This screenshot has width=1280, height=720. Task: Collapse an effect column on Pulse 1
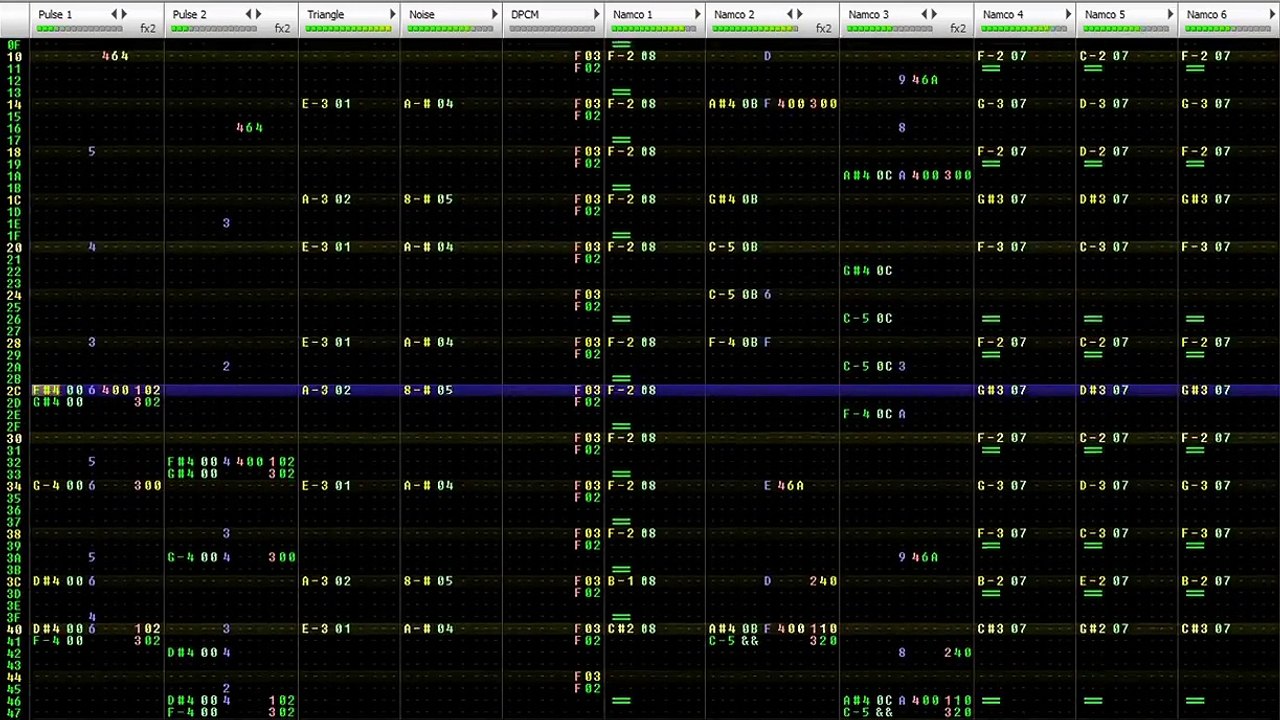click(114, 14)
